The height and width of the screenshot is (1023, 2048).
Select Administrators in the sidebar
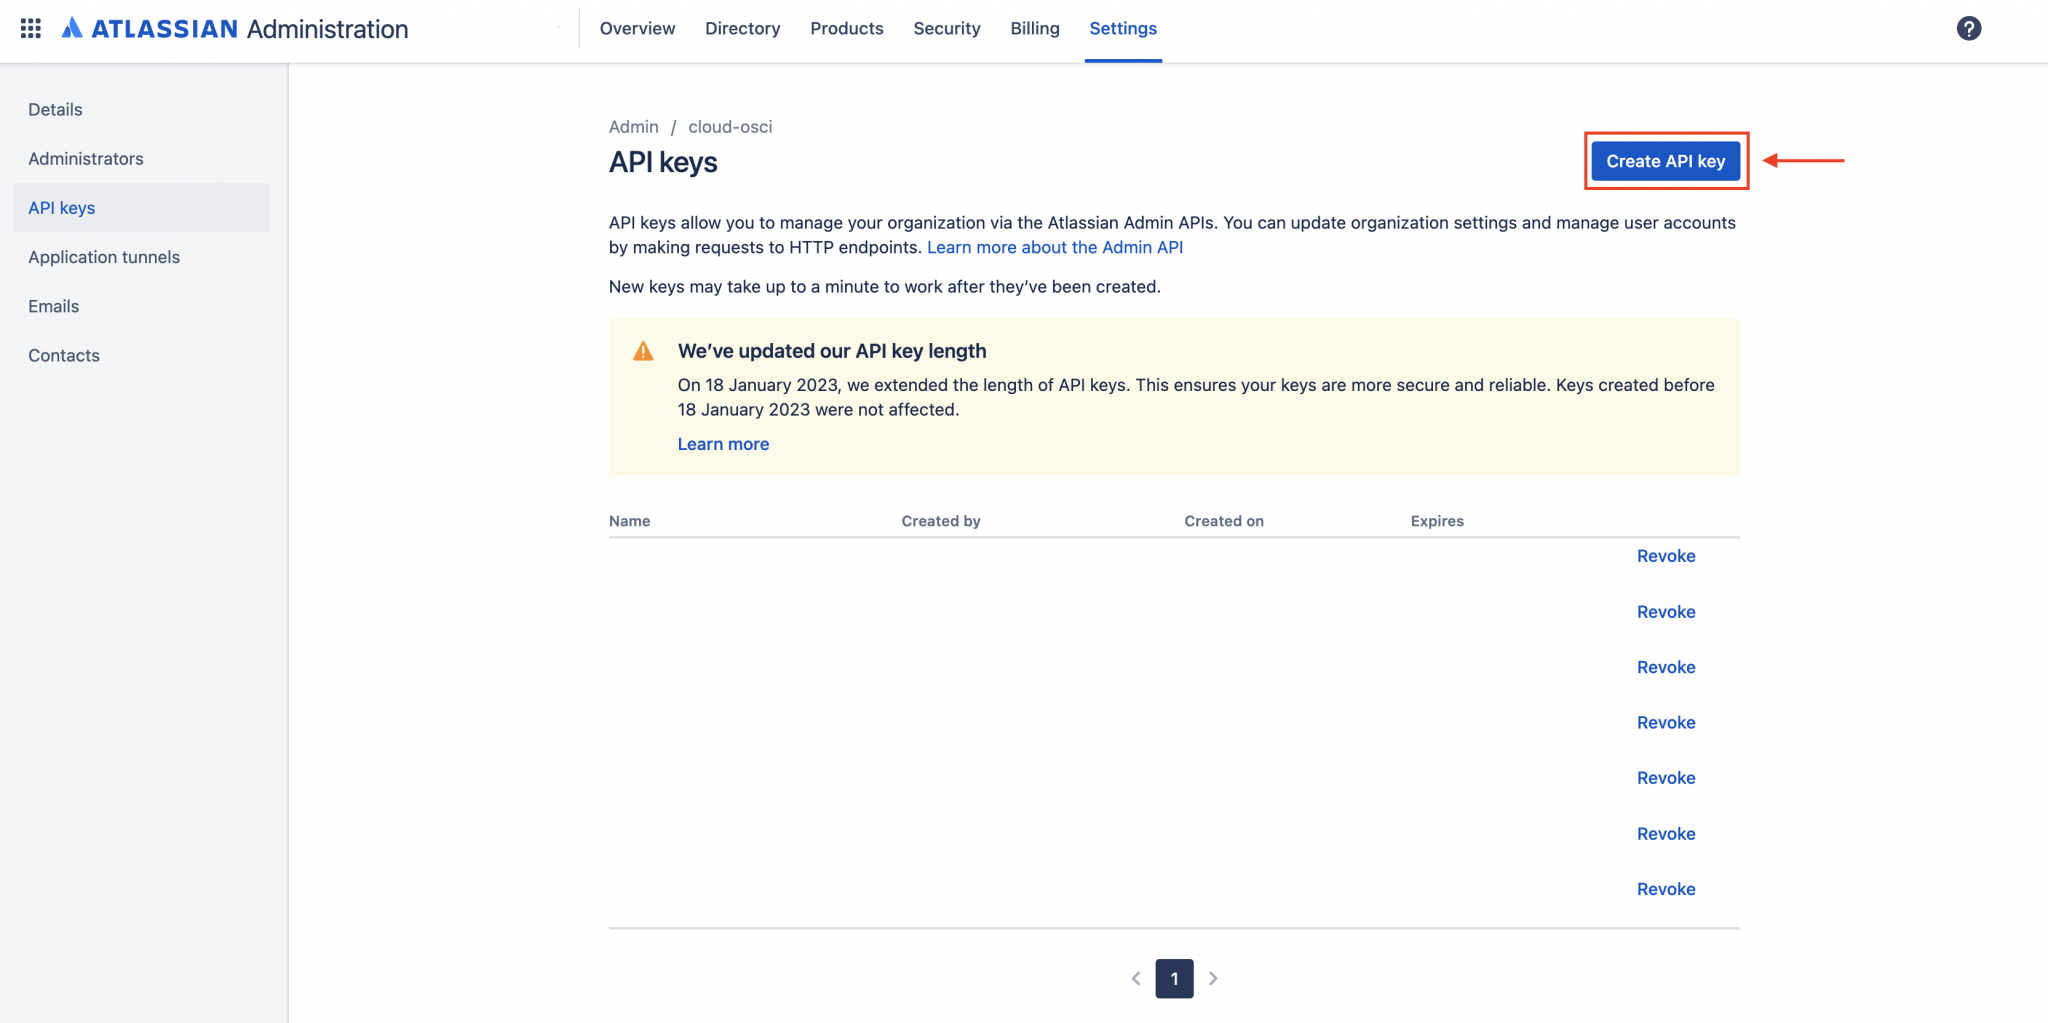point(86,158)
